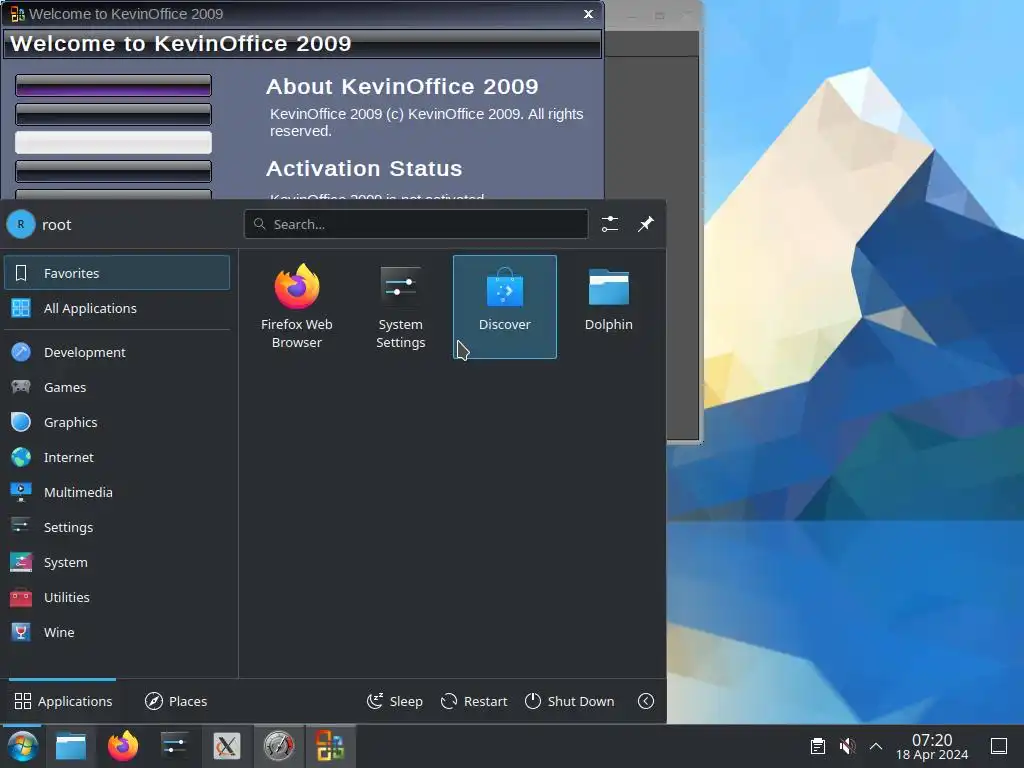Open the Settings category
The width and height of the screenshot is (1024, 768).
pyautogui.click(x=117, y=527)
